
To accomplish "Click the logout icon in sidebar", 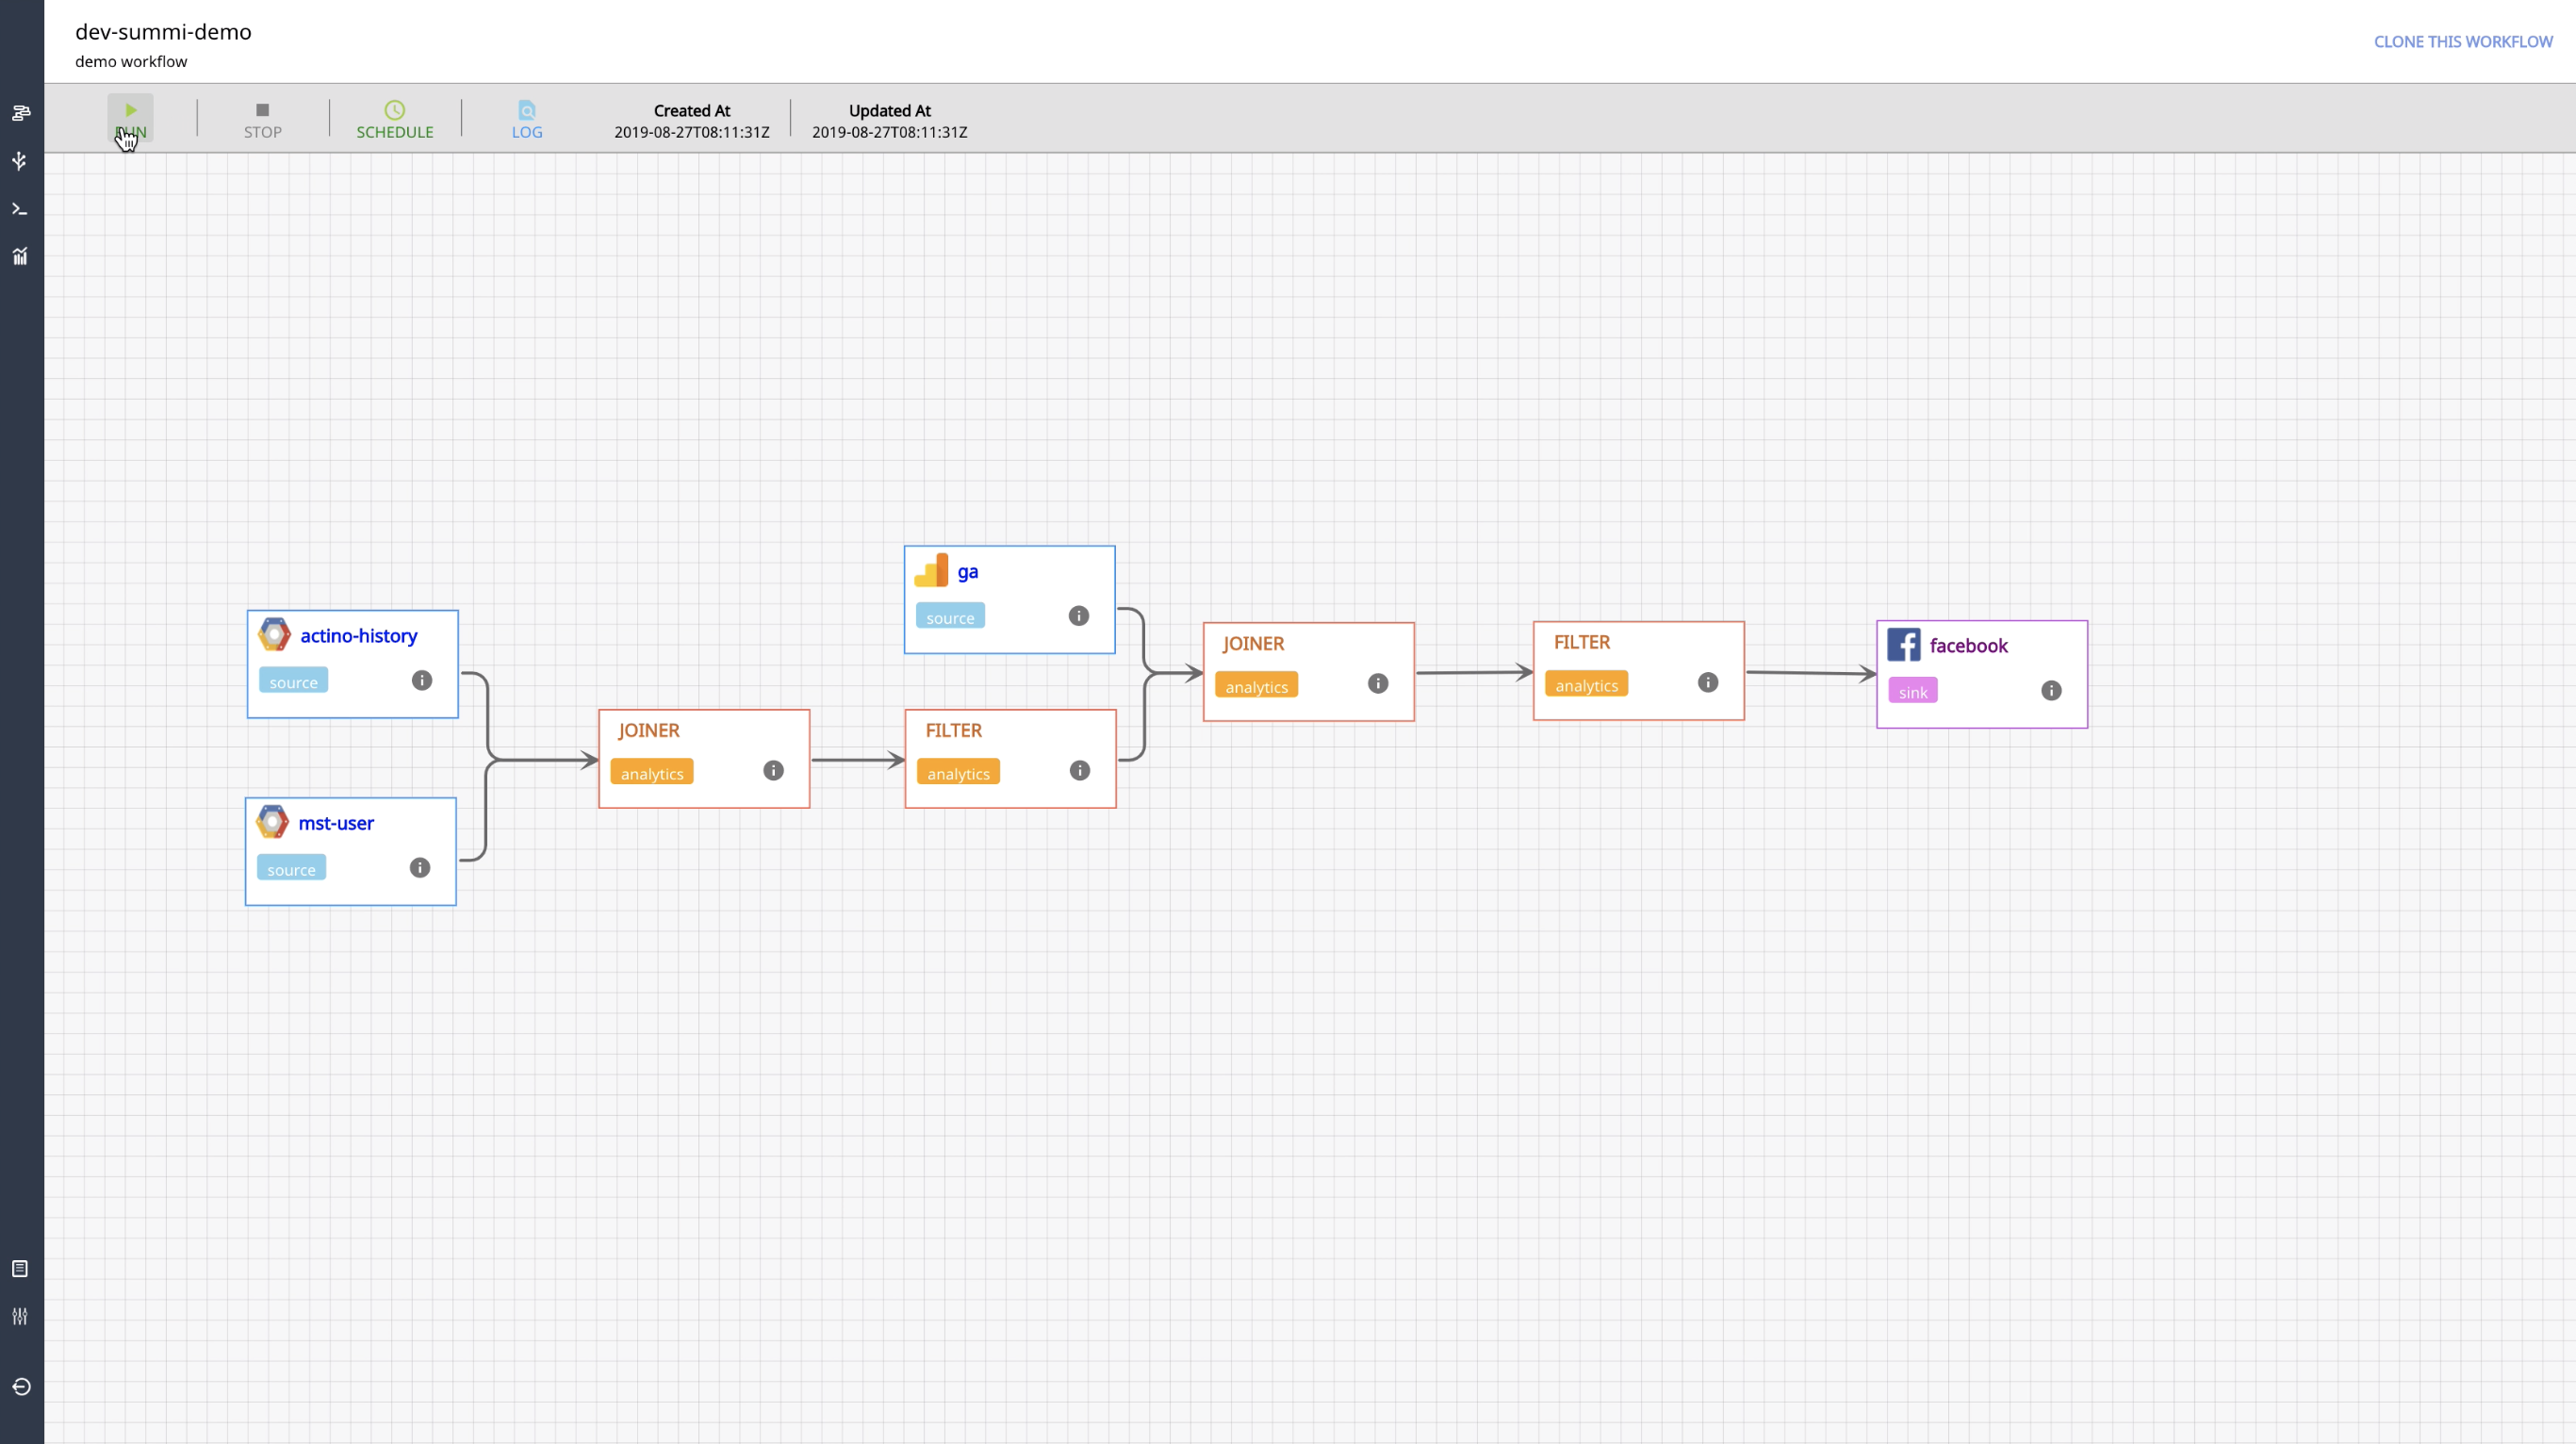I will pyautogui.click(x=20, y=1387).
